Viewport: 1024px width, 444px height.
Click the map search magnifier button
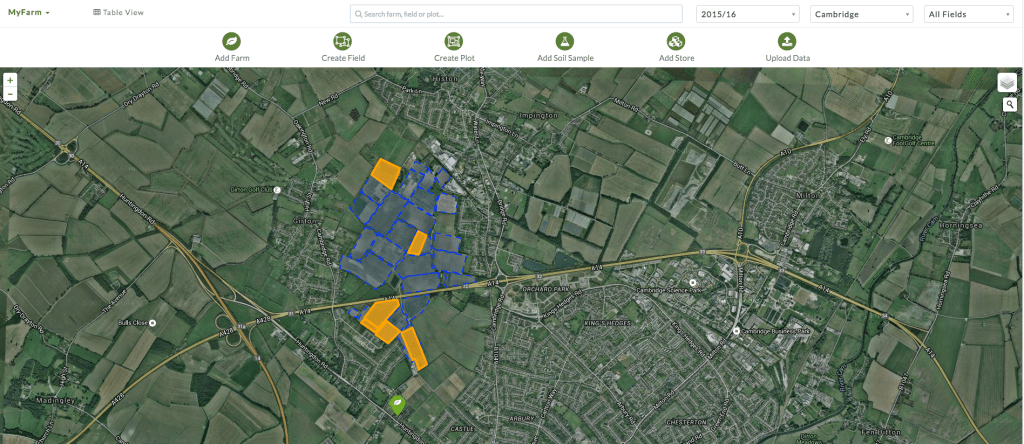1010,104
